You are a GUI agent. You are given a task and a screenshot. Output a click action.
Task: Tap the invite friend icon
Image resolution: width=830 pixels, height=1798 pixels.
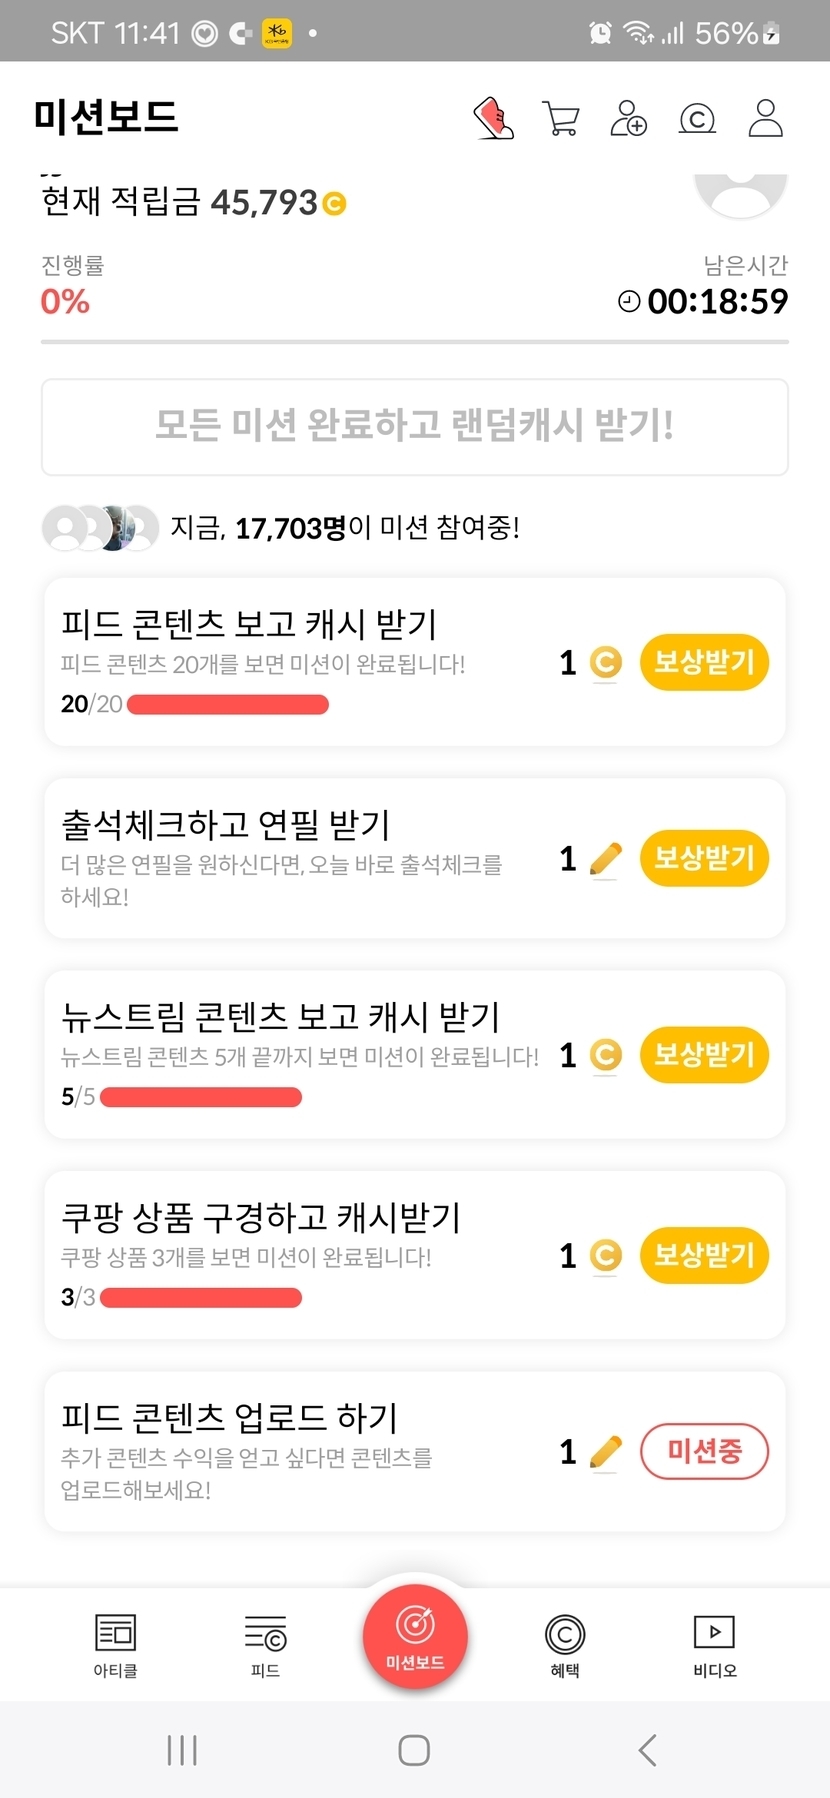(629, 118)
